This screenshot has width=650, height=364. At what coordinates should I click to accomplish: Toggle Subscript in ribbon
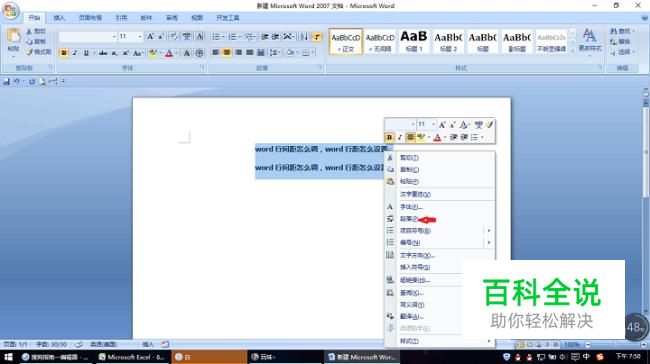click(114, 53)
